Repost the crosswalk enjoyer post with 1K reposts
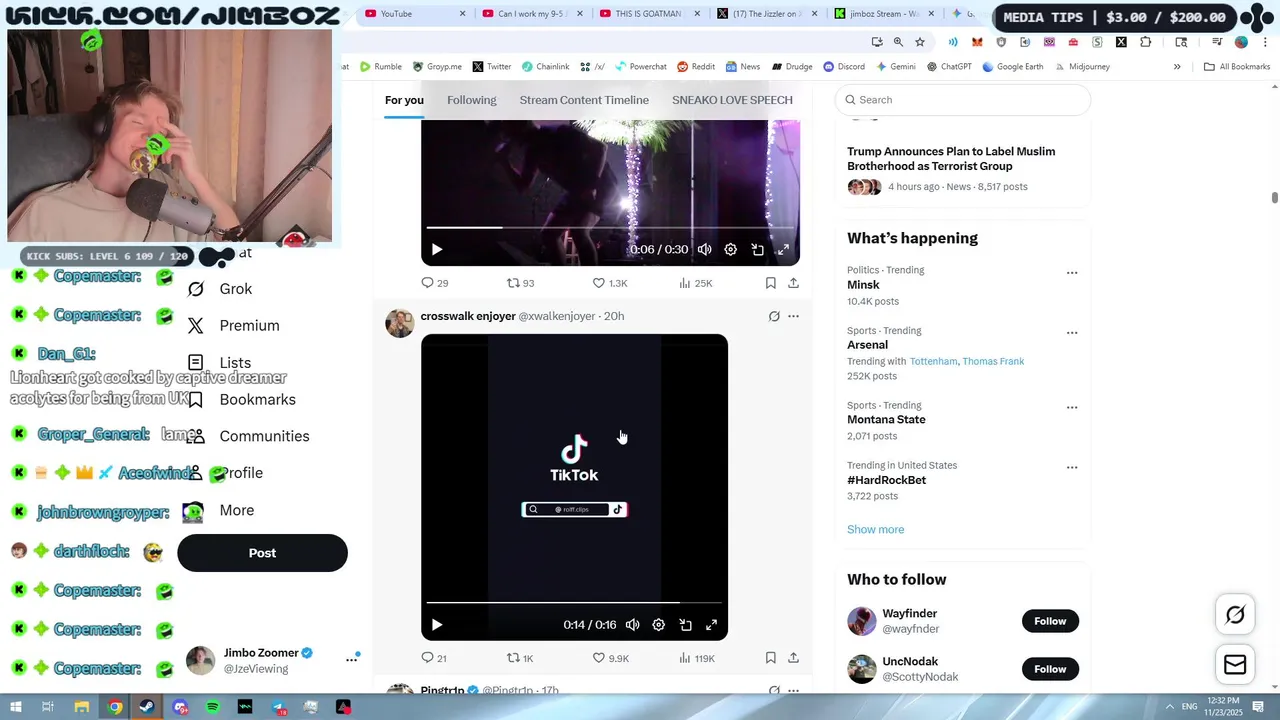1280x720 pixels. (520, 658)
